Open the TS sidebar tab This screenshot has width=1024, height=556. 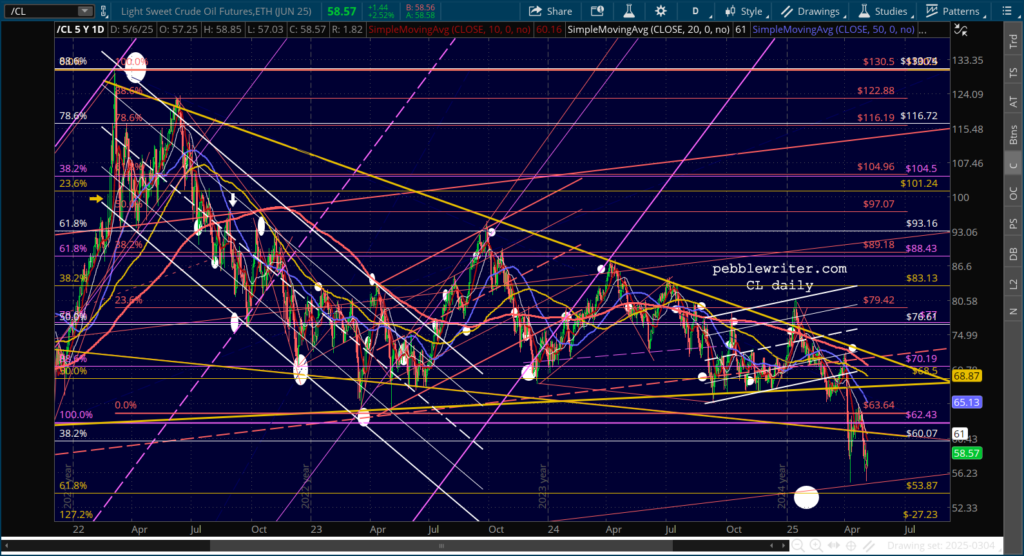(1013, 73)
